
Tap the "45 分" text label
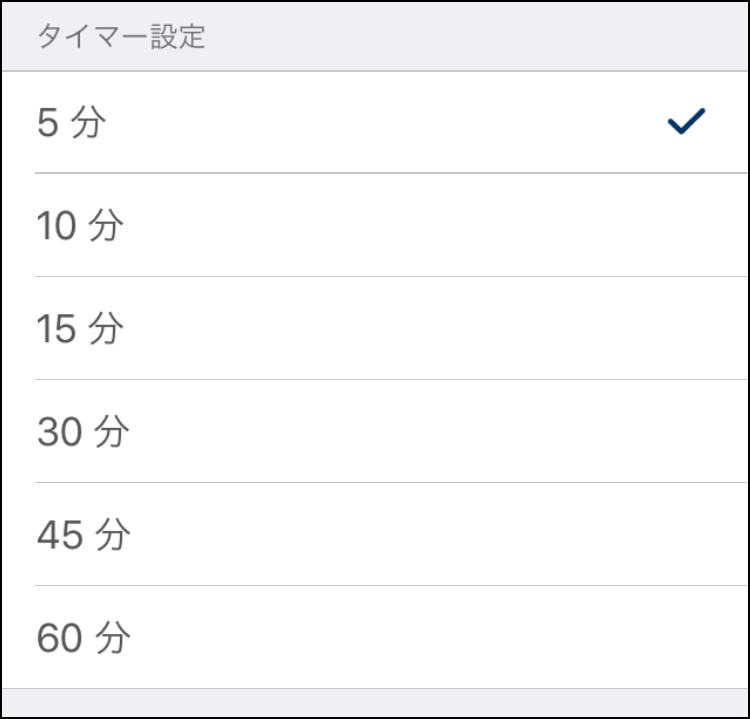pyautogui.click(x=83, y=536)
